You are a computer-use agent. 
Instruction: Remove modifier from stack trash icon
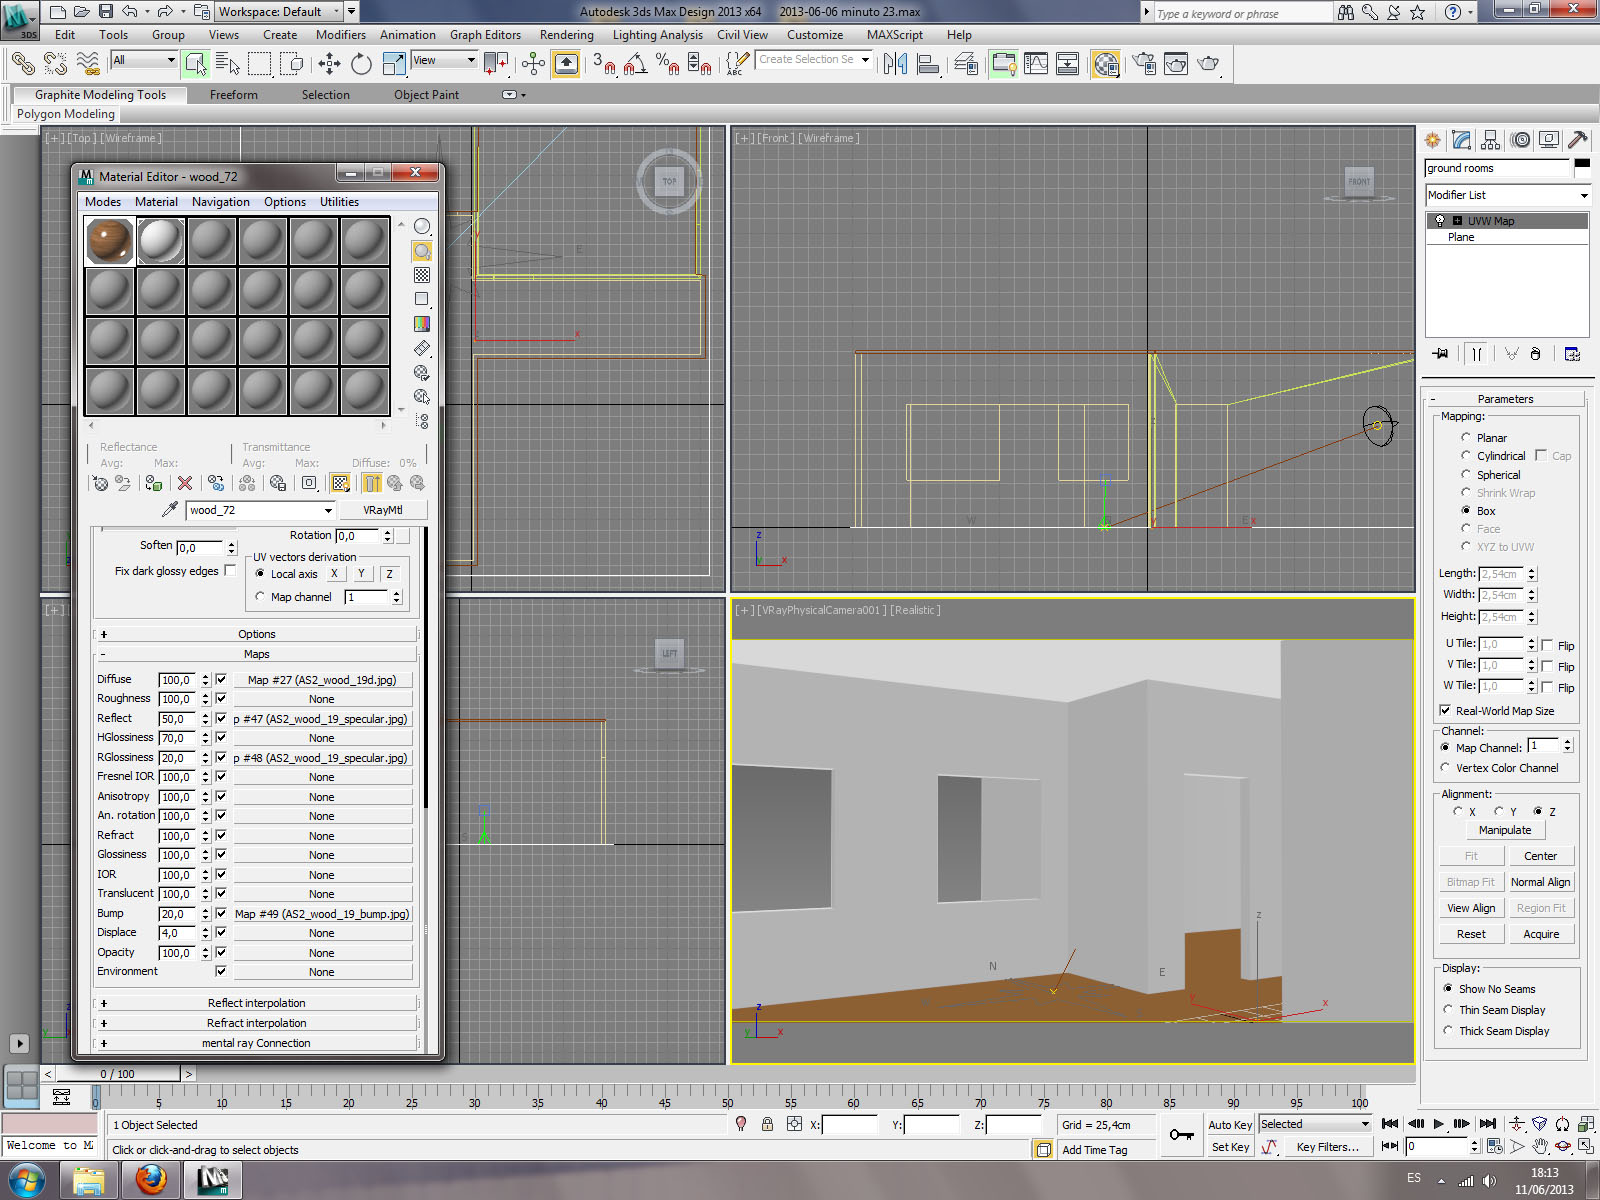pyautogui.click(x=1536, y=354)
